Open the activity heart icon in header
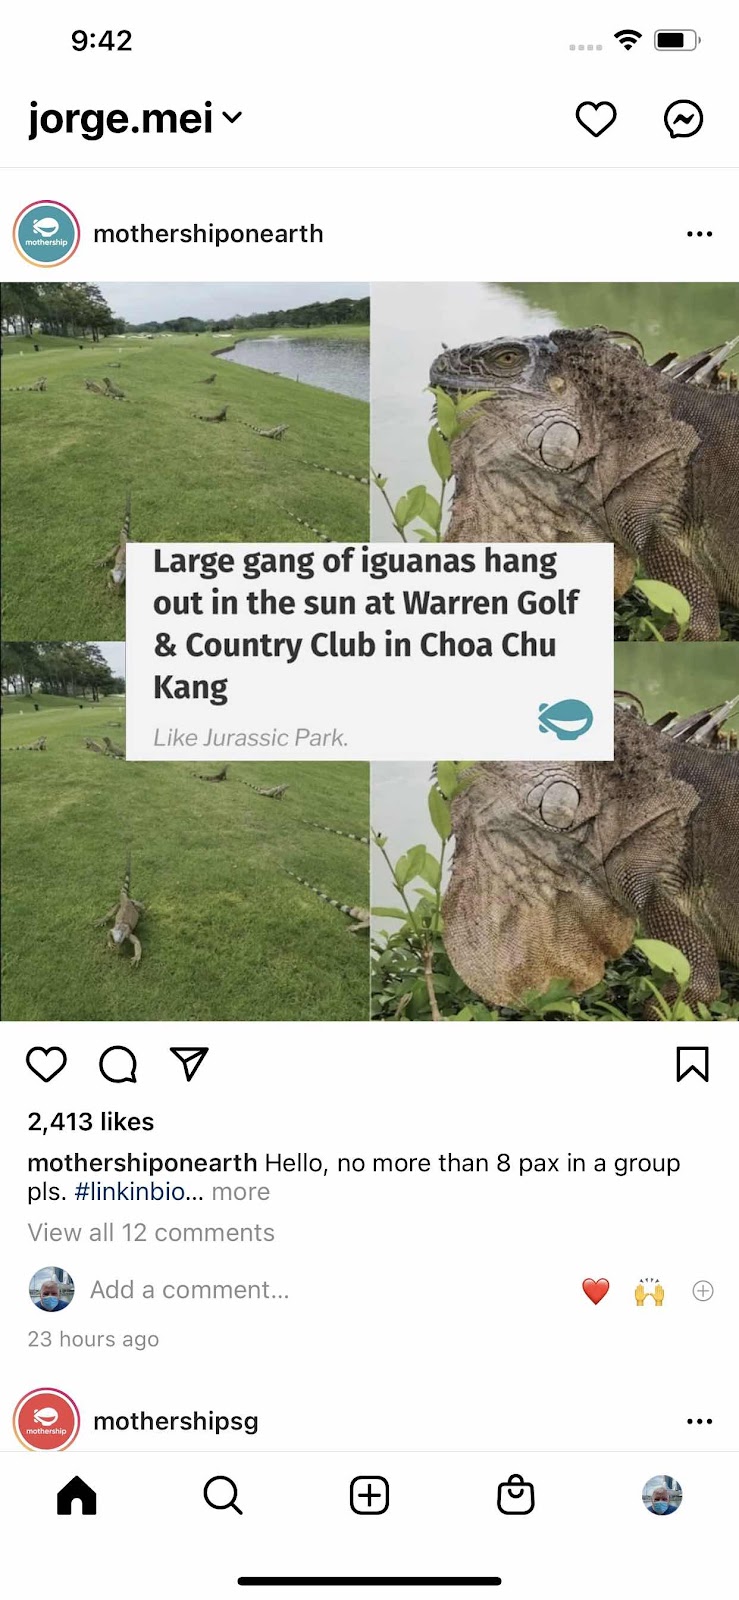This screenshot has width=739, height=1600. 596,119
